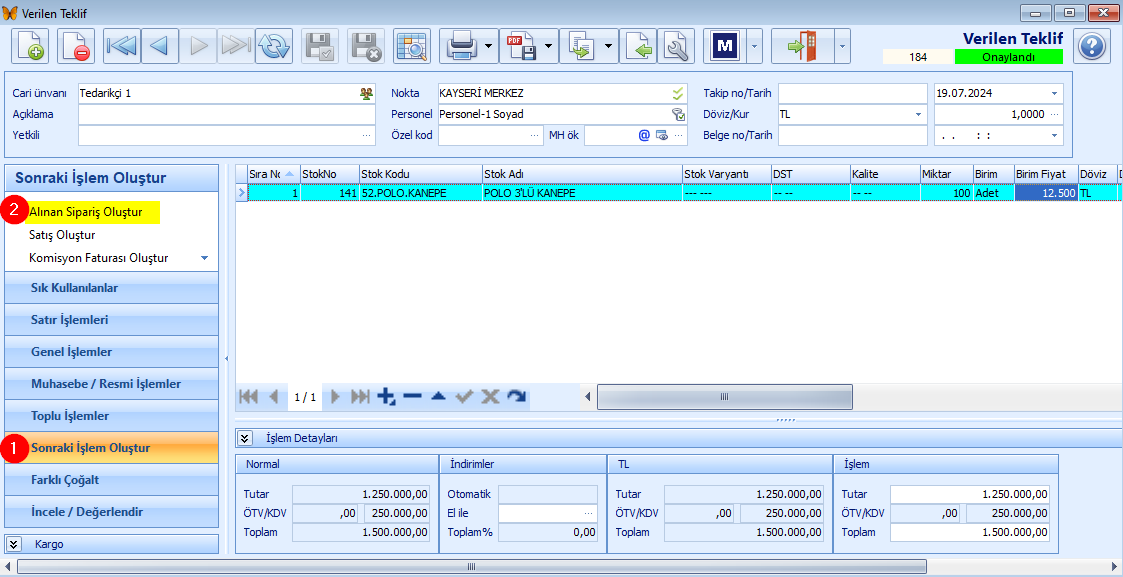Select Alınan Sipariş Oluştur option
This screenshot has height=577, width=1123.
pos(85,212)
